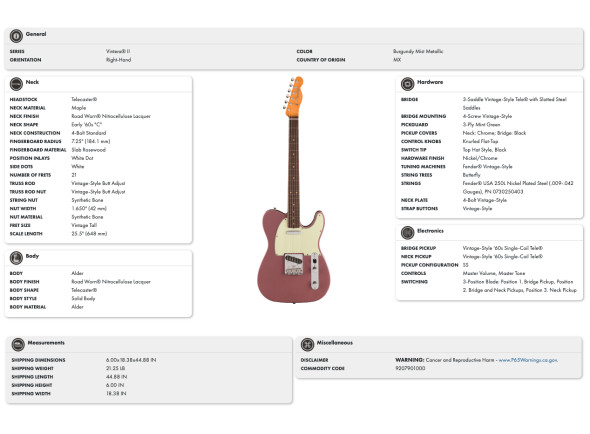This screenshot has height=434, width=590.
Task: Click the 4-Bolt Standard neck construction value
Action: 89,133
